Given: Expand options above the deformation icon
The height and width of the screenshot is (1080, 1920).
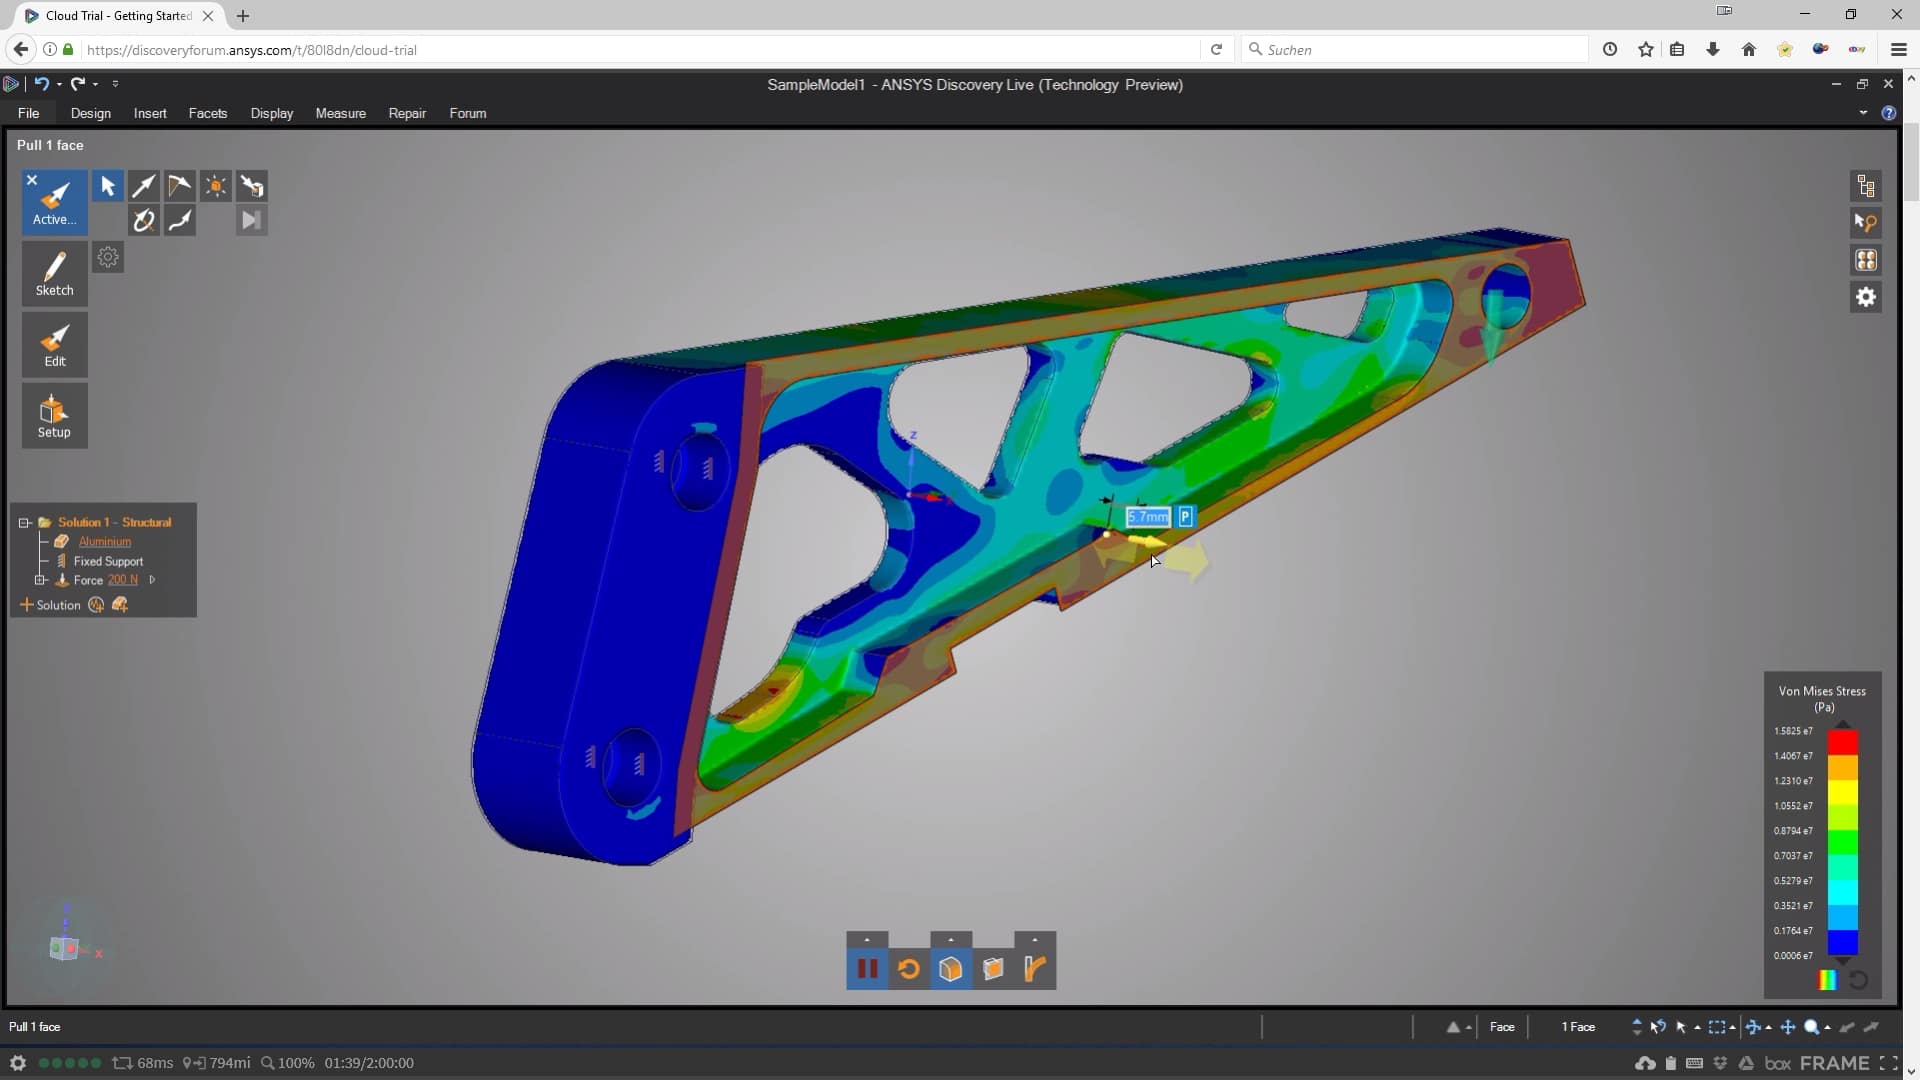Looking at the screenshot, I should click(x=1035, y=940).
